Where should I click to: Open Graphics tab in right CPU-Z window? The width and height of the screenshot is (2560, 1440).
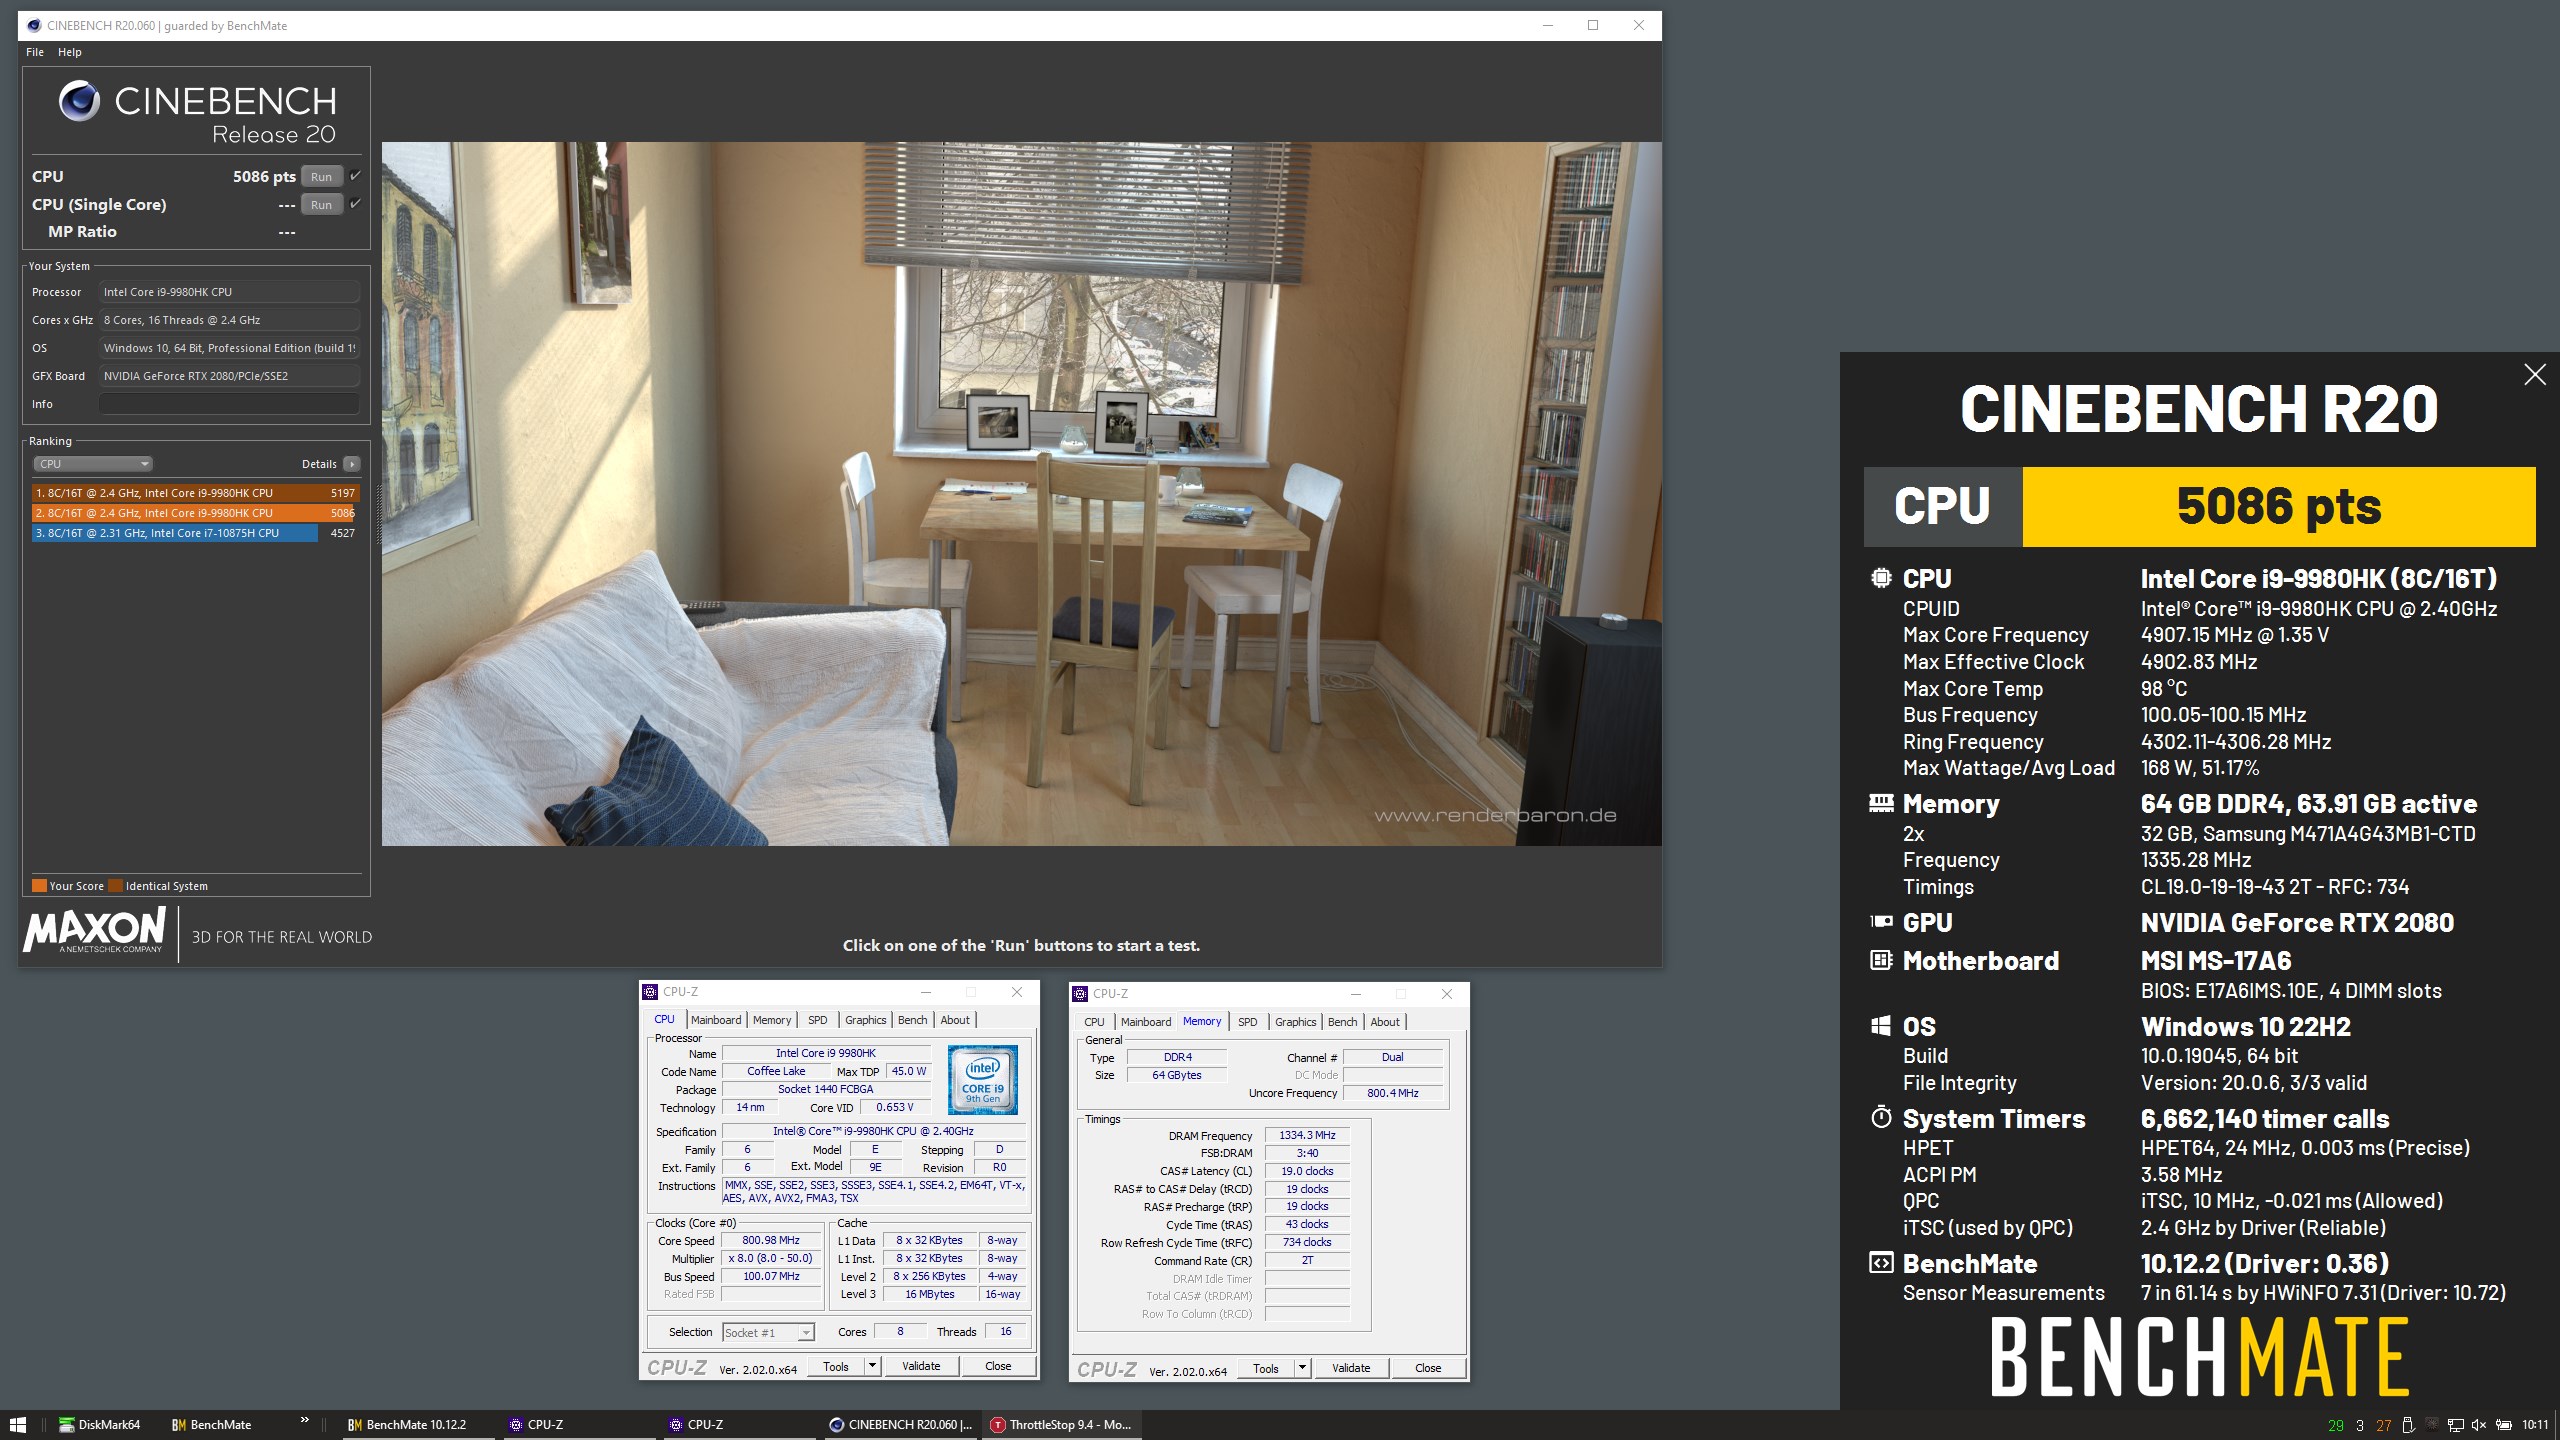1296,1022
